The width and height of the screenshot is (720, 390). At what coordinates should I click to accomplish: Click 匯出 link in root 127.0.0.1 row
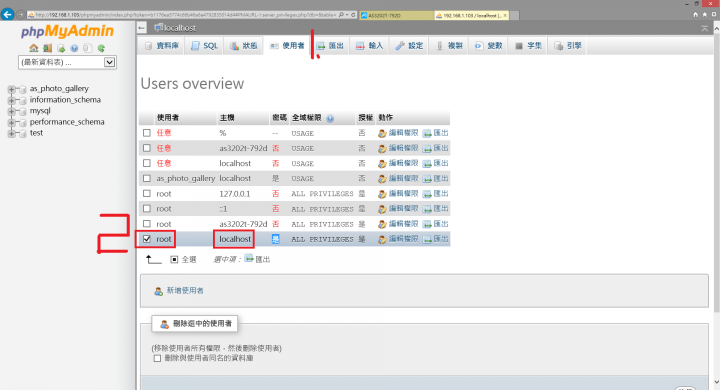pos(441,193)
